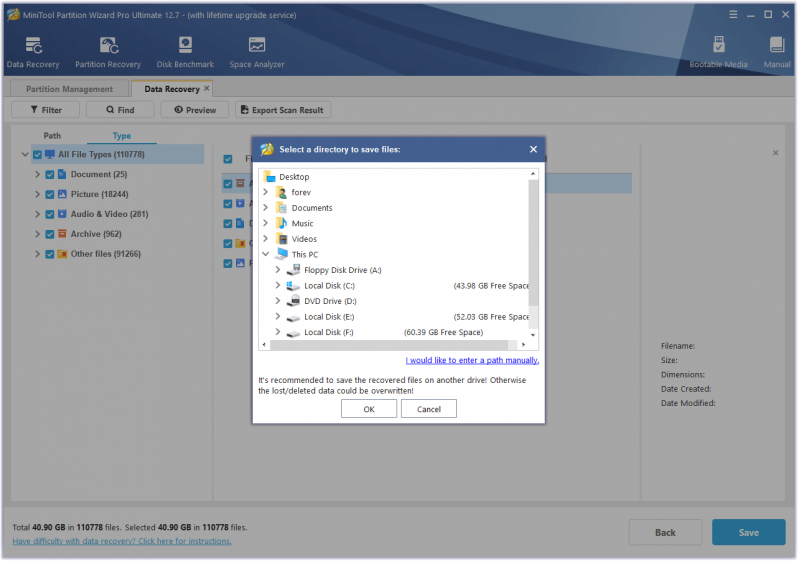The image size is (800, 562).
Task: Open the Disk Benchmark tool icon
Action: [186, 45]
